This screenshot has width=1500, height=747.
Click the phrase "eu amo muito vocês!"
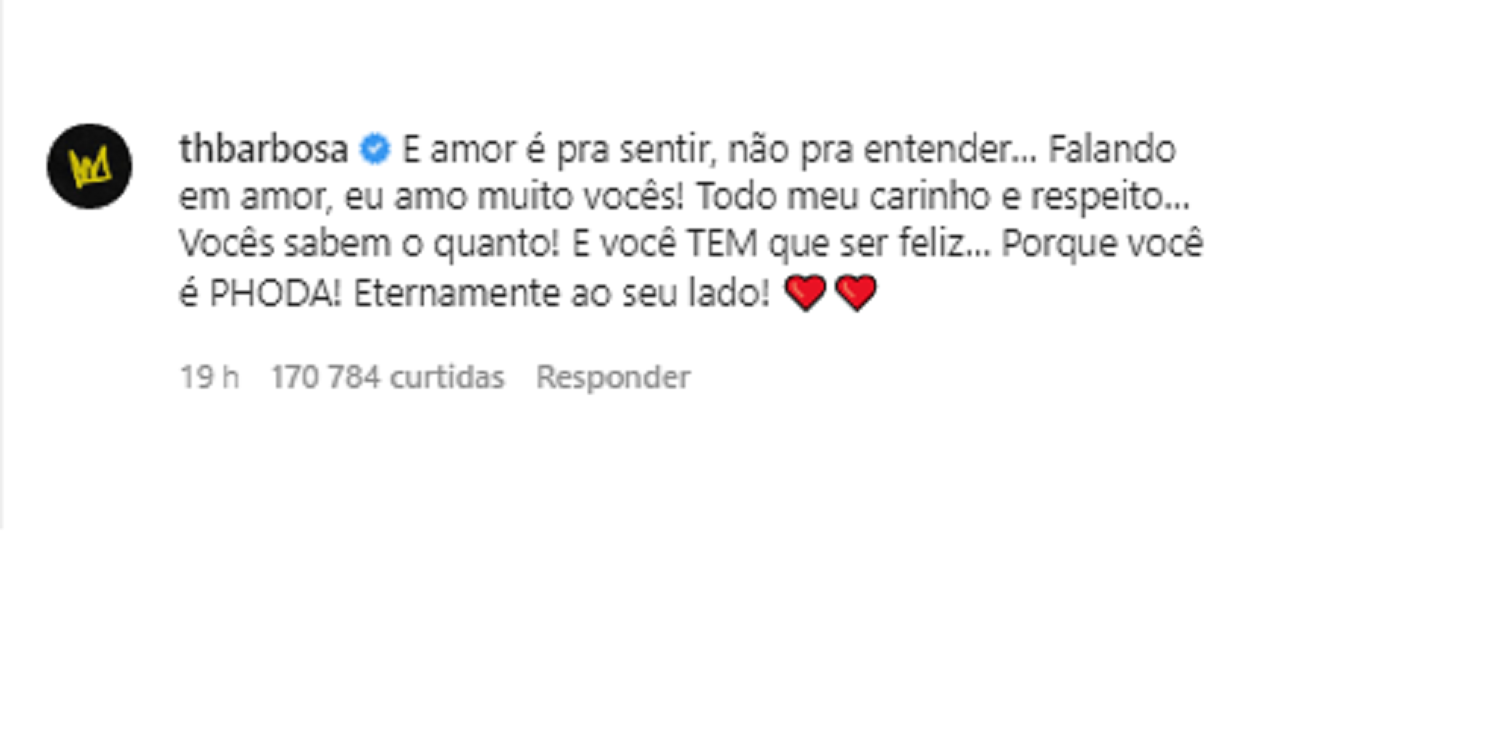pos(514,197)
